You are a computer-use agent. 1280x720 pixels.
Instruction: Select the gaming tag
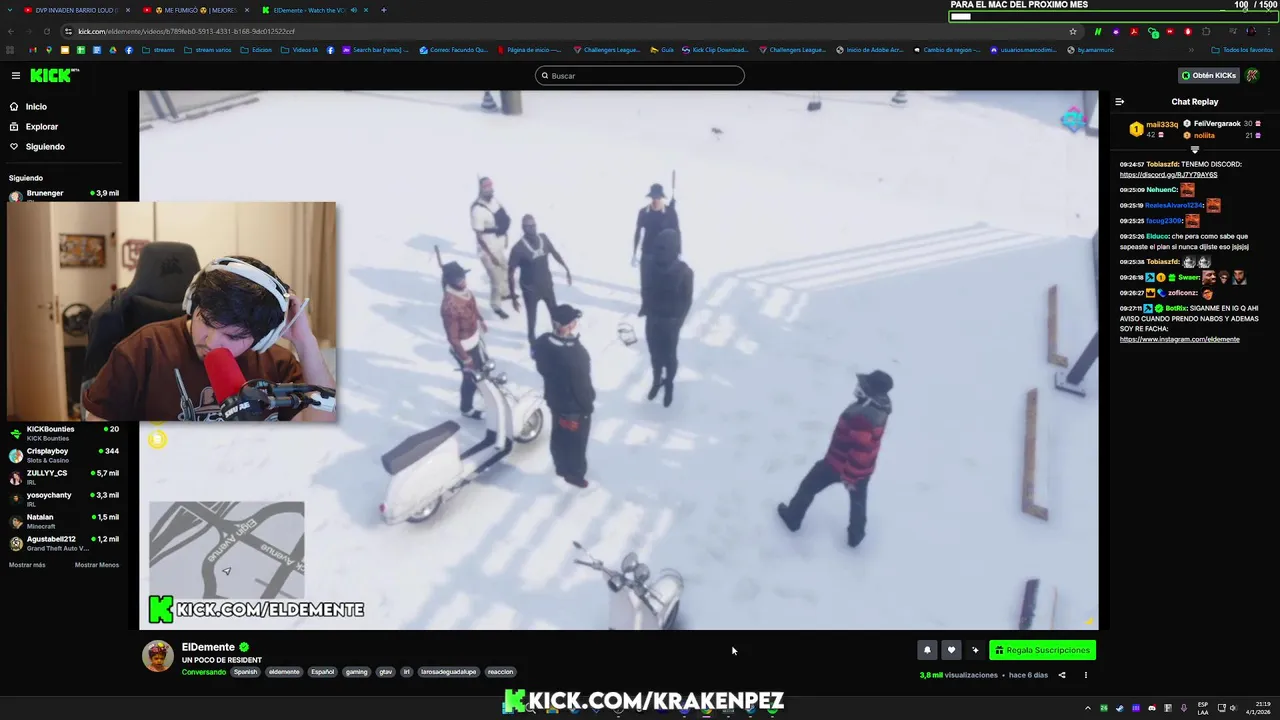coord(357,672)
